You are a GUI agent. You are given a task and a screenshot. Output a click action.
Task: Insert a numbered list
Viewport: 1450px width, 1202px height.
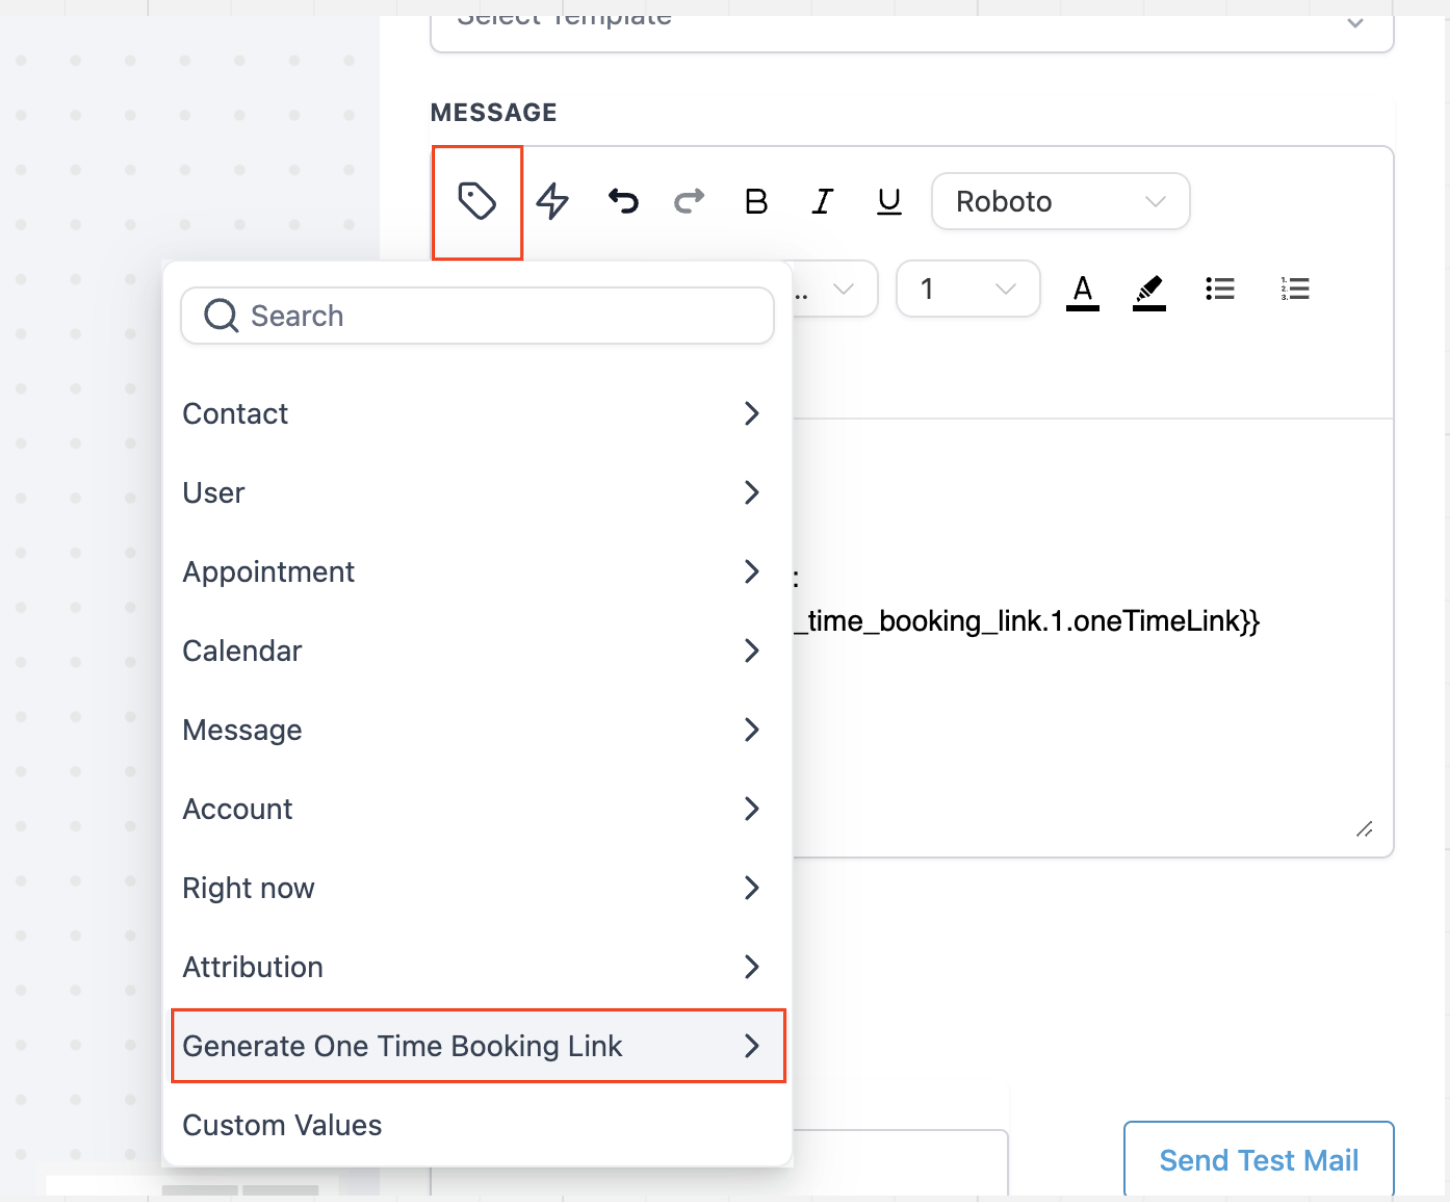tap(1294, 290)
